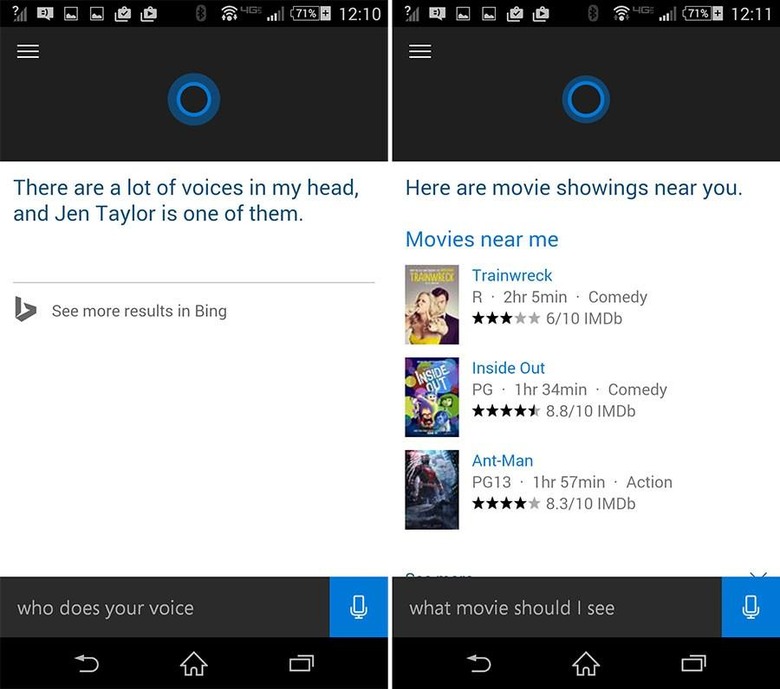Tap recent apps button on right screen
This screenshot has width=780, height=689.
coord(693,663)
